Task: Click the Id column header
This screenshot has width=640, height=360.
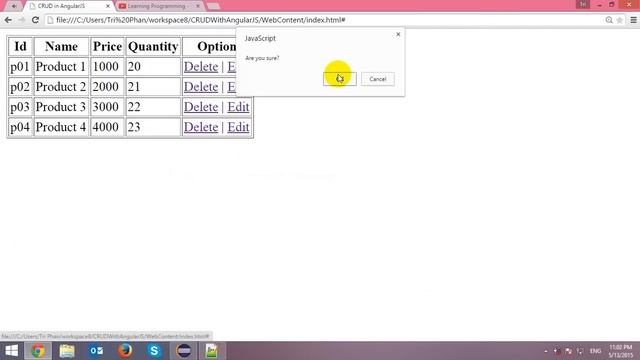Action: pyautogui.click(x=20, y=47)
